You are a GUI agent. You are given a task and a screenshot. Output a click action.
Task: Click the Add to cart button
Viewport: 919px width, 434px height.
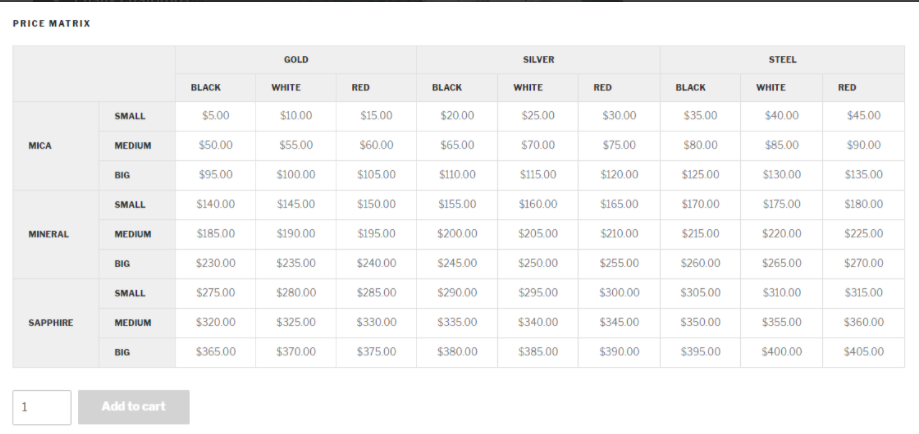pos(134,407)
